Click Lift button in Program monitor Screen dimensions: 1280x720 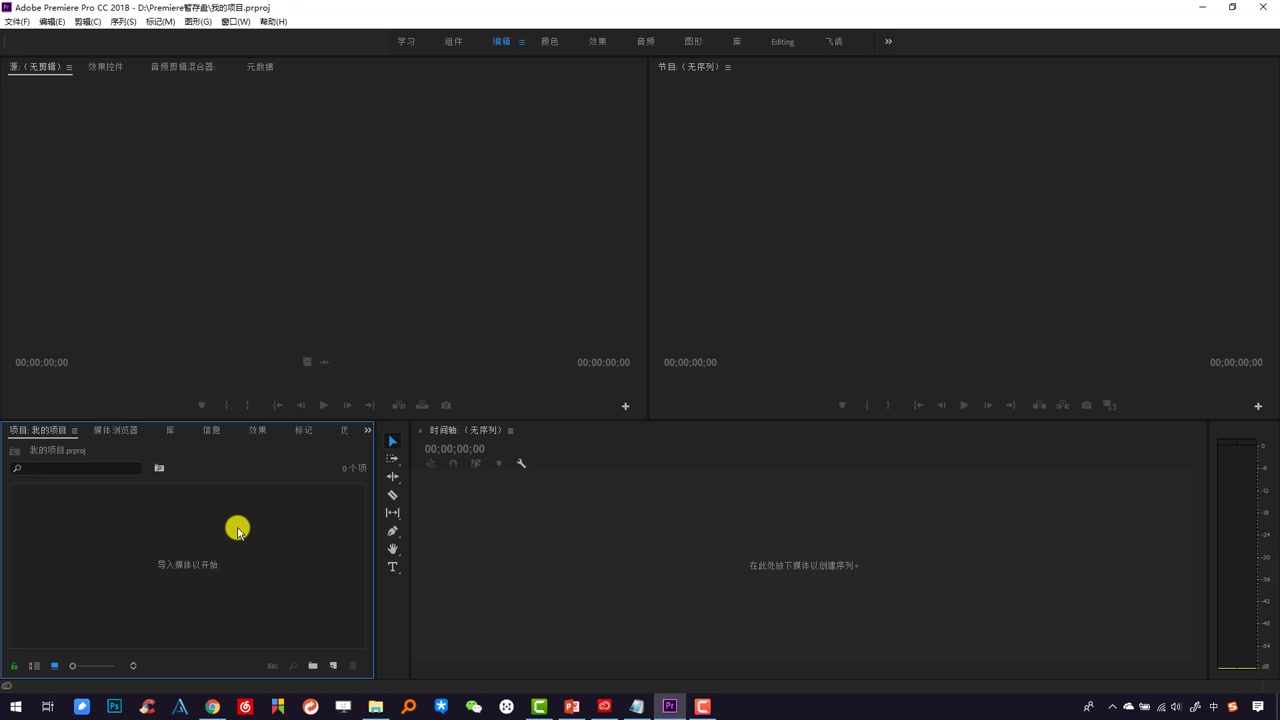tap(1039, 405)
